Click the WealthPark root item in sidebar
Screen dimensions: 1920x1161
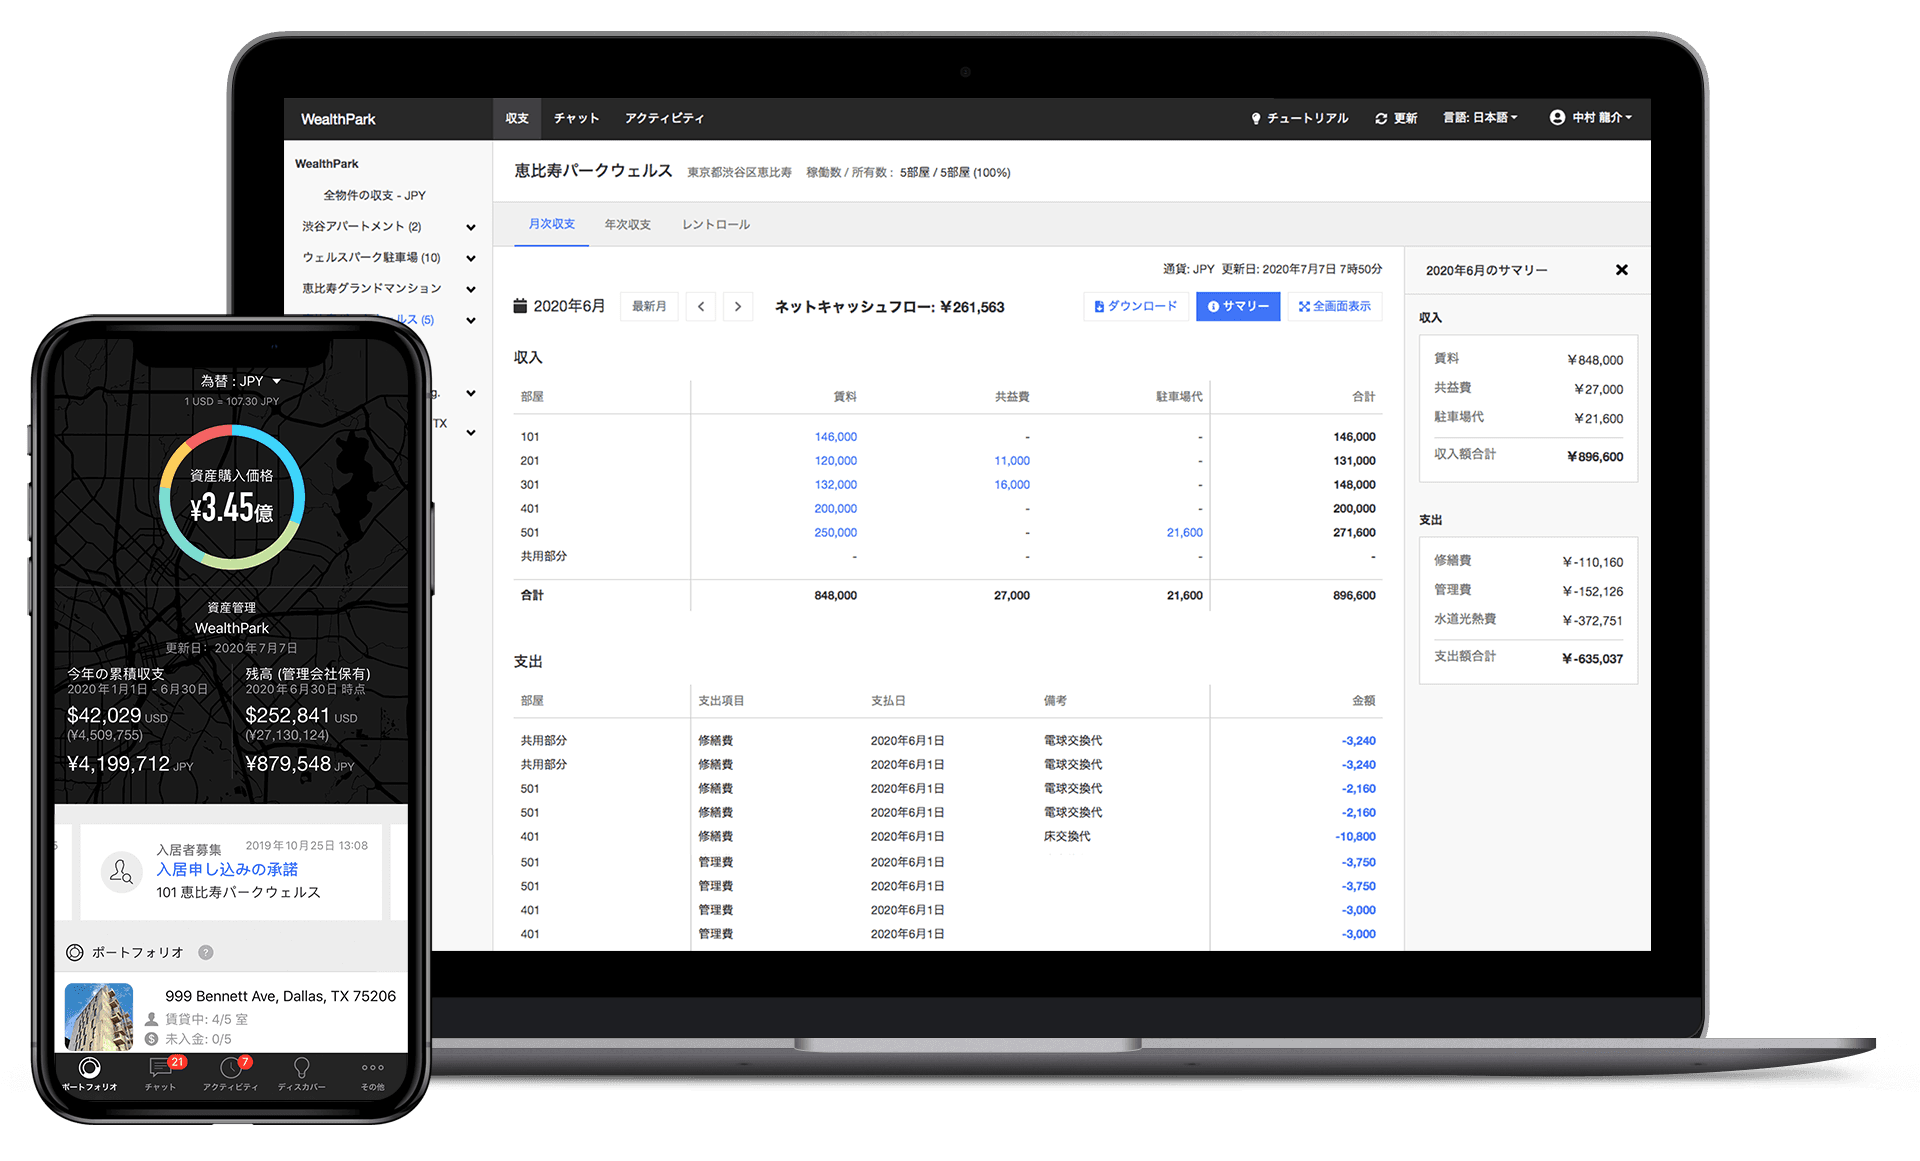[x=327, y=164]
